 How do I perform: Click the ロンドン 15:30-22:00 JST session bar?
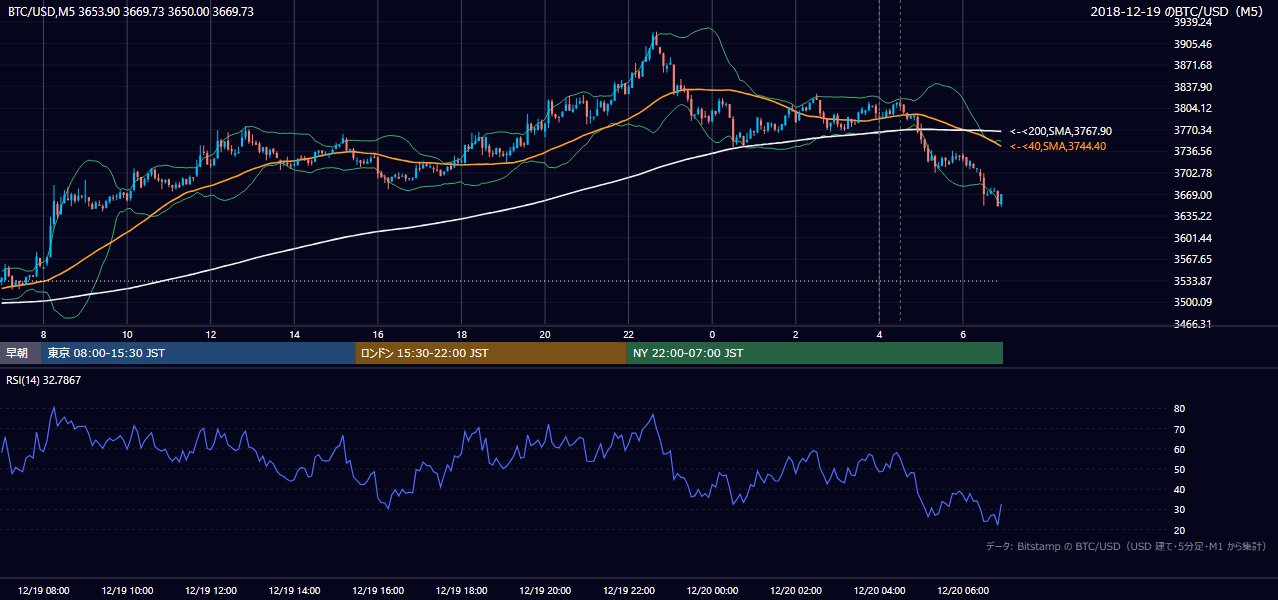(x=491, y=353)
